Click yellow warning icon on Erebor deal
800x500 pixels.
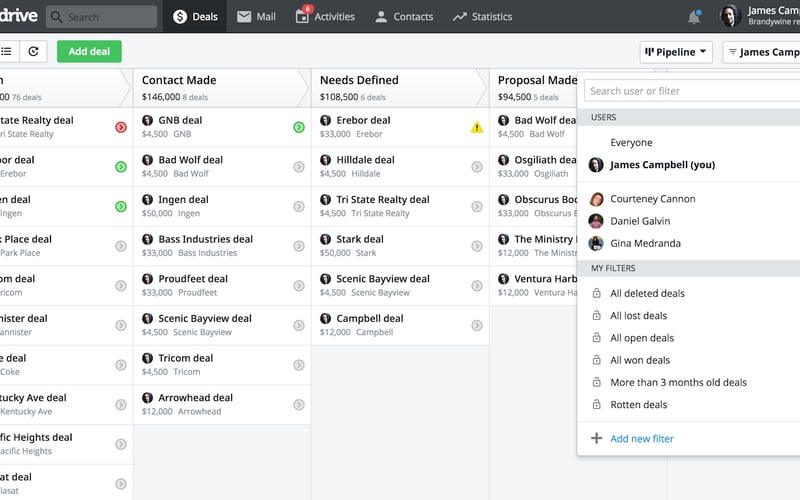click(477, 128)
